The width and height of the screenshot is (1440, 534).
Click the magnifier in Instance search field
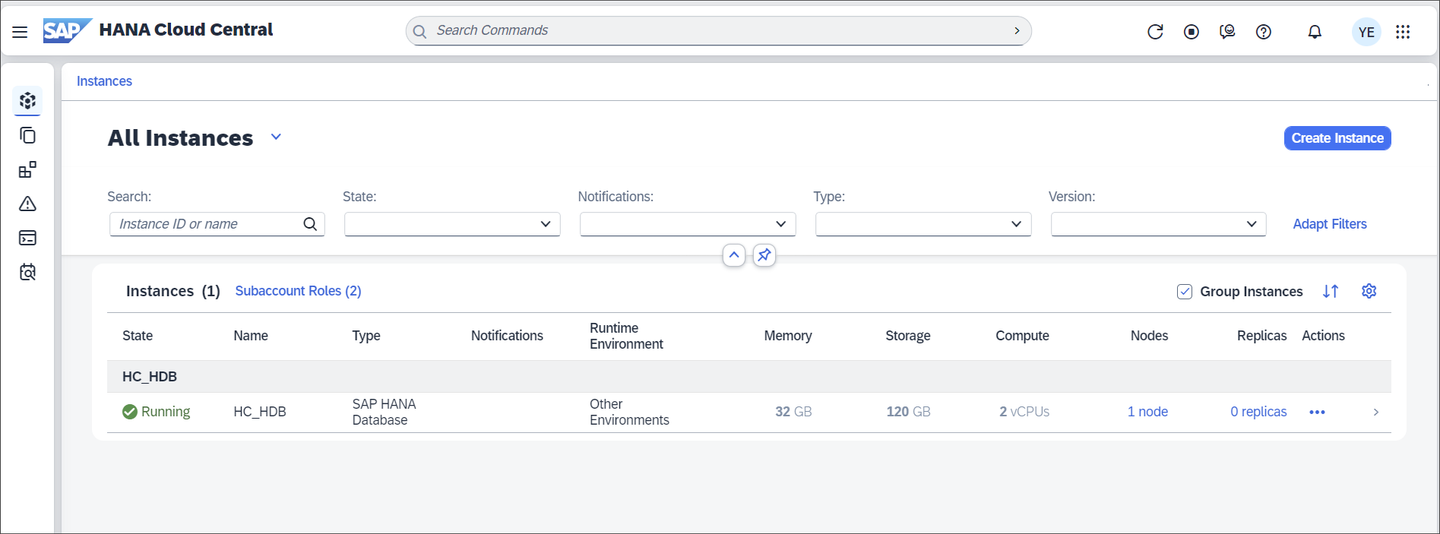point(310,224)
